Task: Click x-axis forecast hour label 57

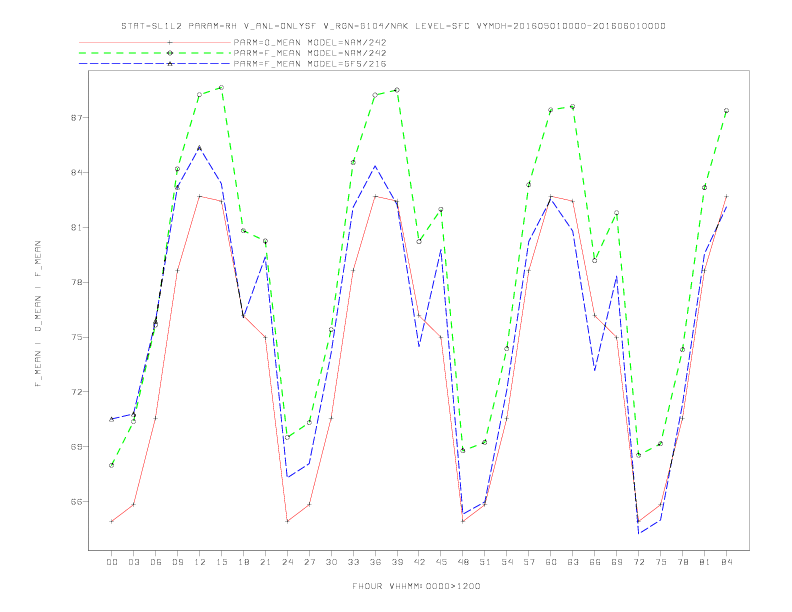Action: pyautogui.click(x=529, y=562)
